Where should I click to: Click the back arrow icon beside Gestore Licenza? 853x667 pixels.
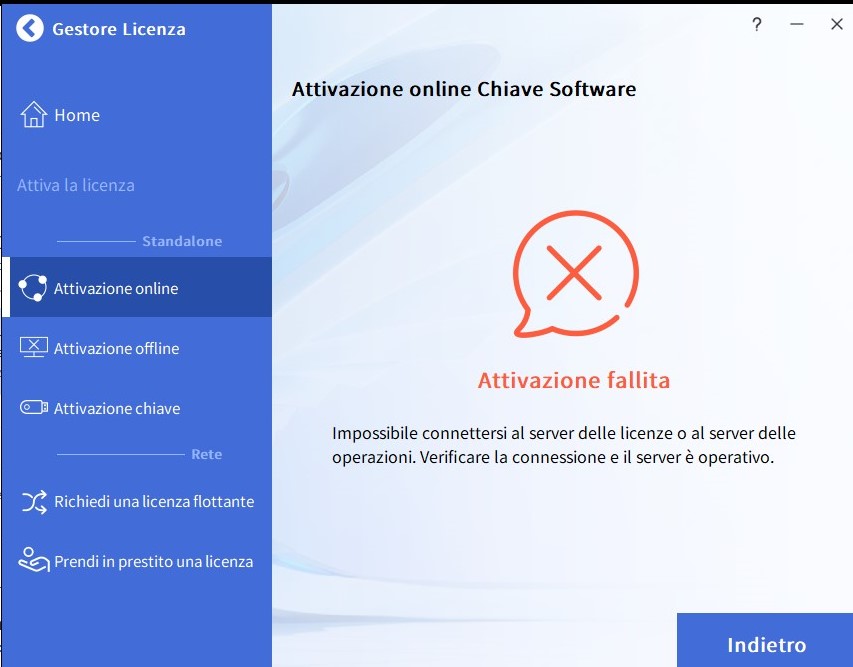coord(30,28)
